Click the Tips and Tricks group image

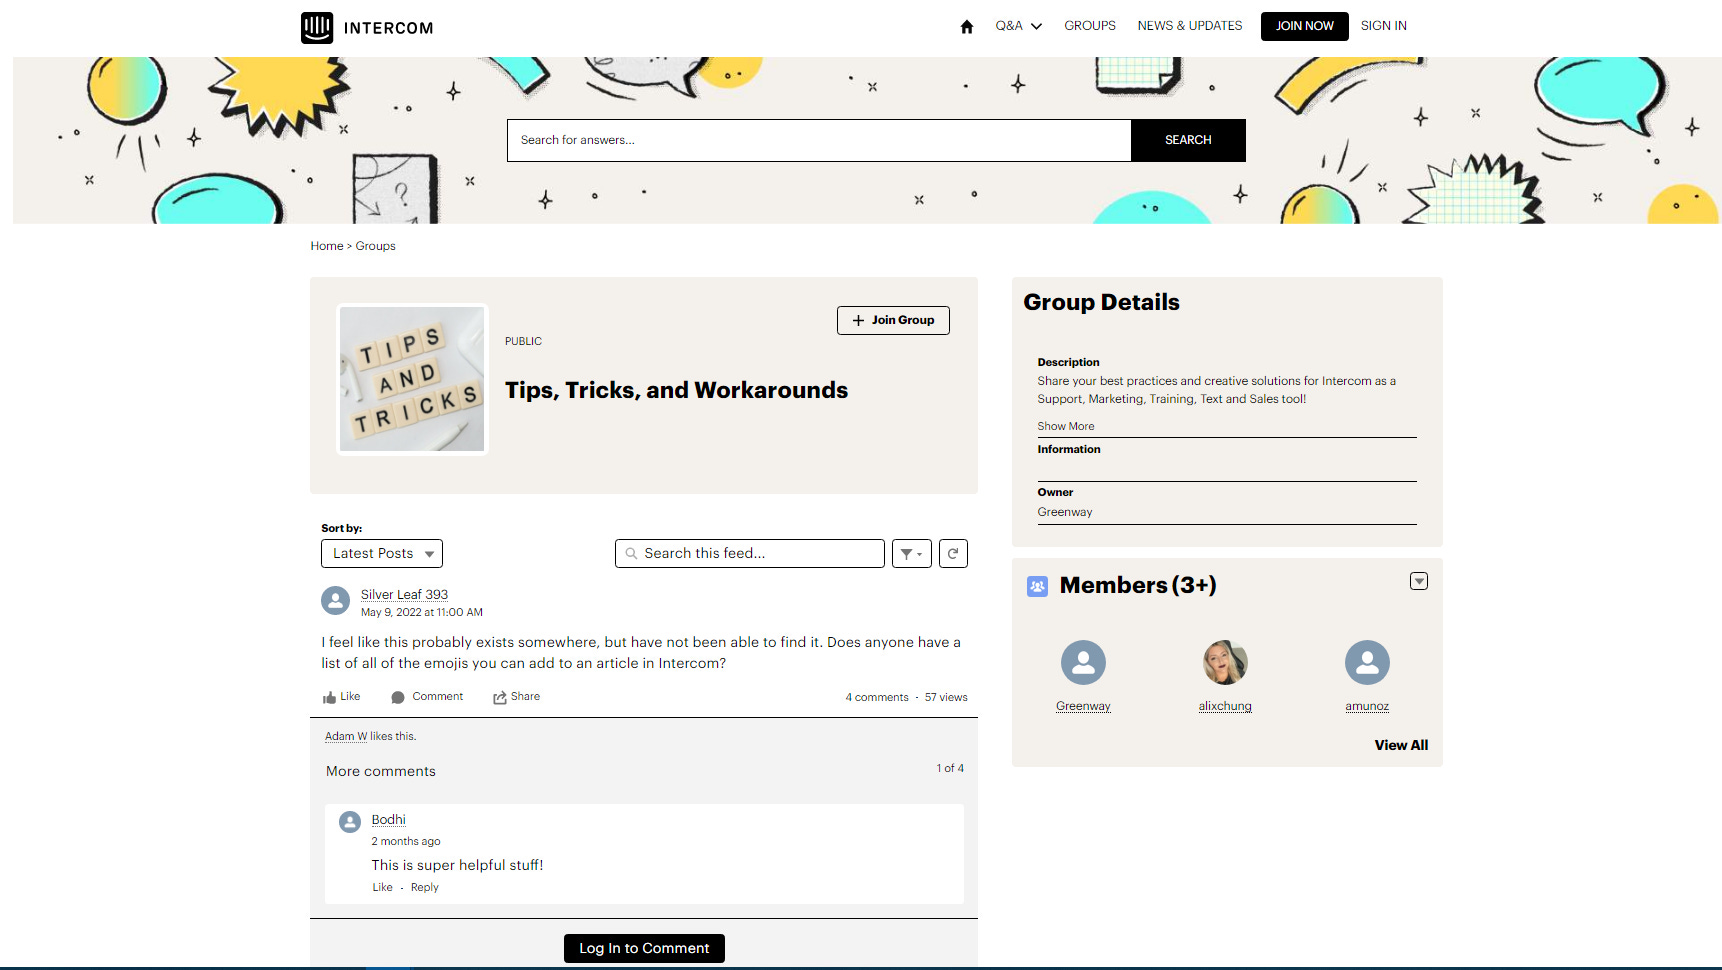pyautogui.click(x=412, y=379)
